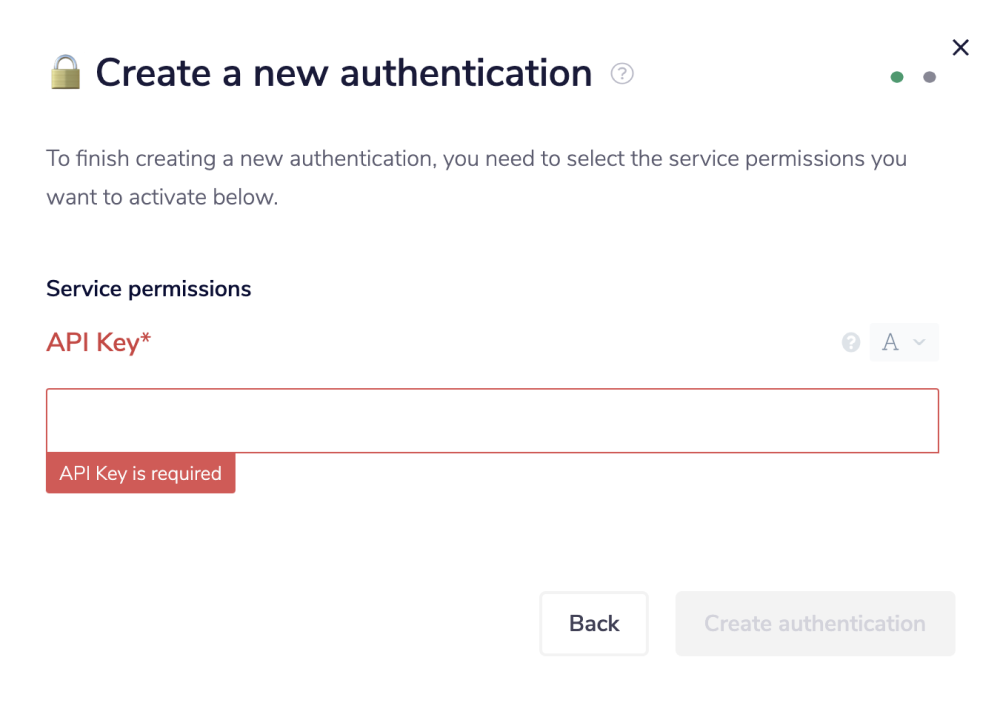
Task: Open the help icon next to the heading
Action: point(622,73)
